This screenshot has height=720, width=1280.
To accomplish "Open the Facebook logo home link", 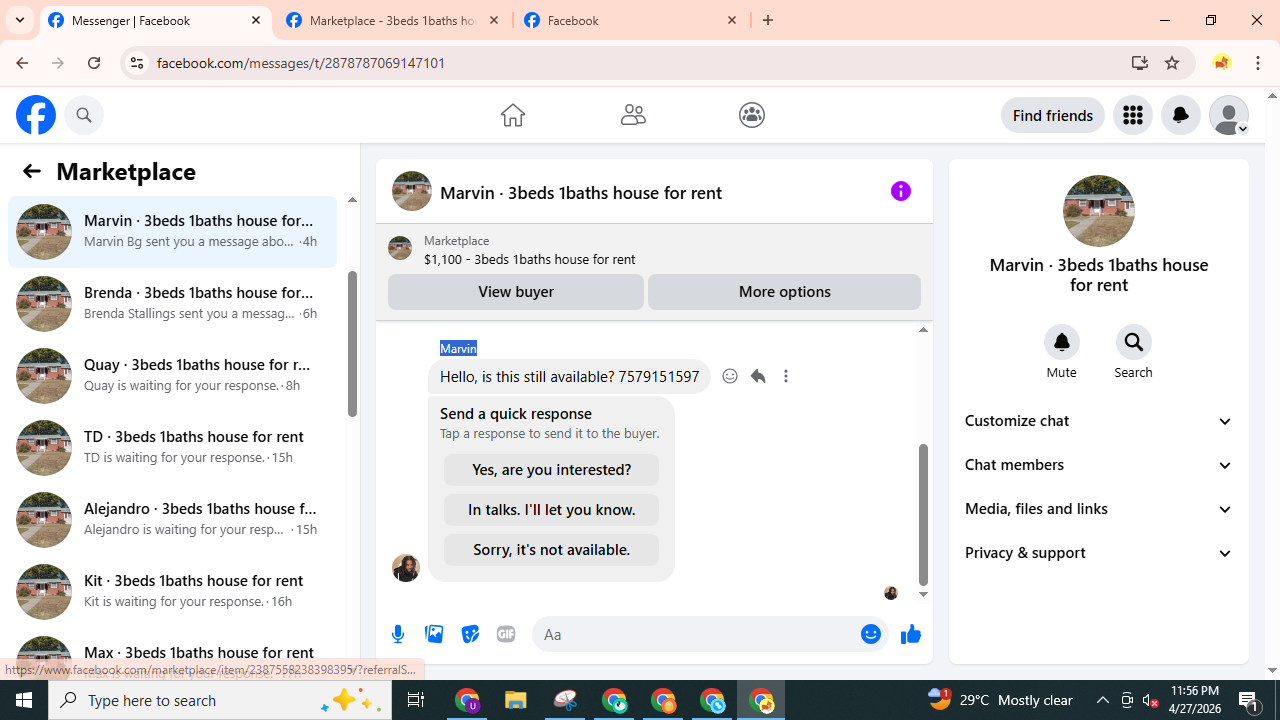I will (36, 115).
